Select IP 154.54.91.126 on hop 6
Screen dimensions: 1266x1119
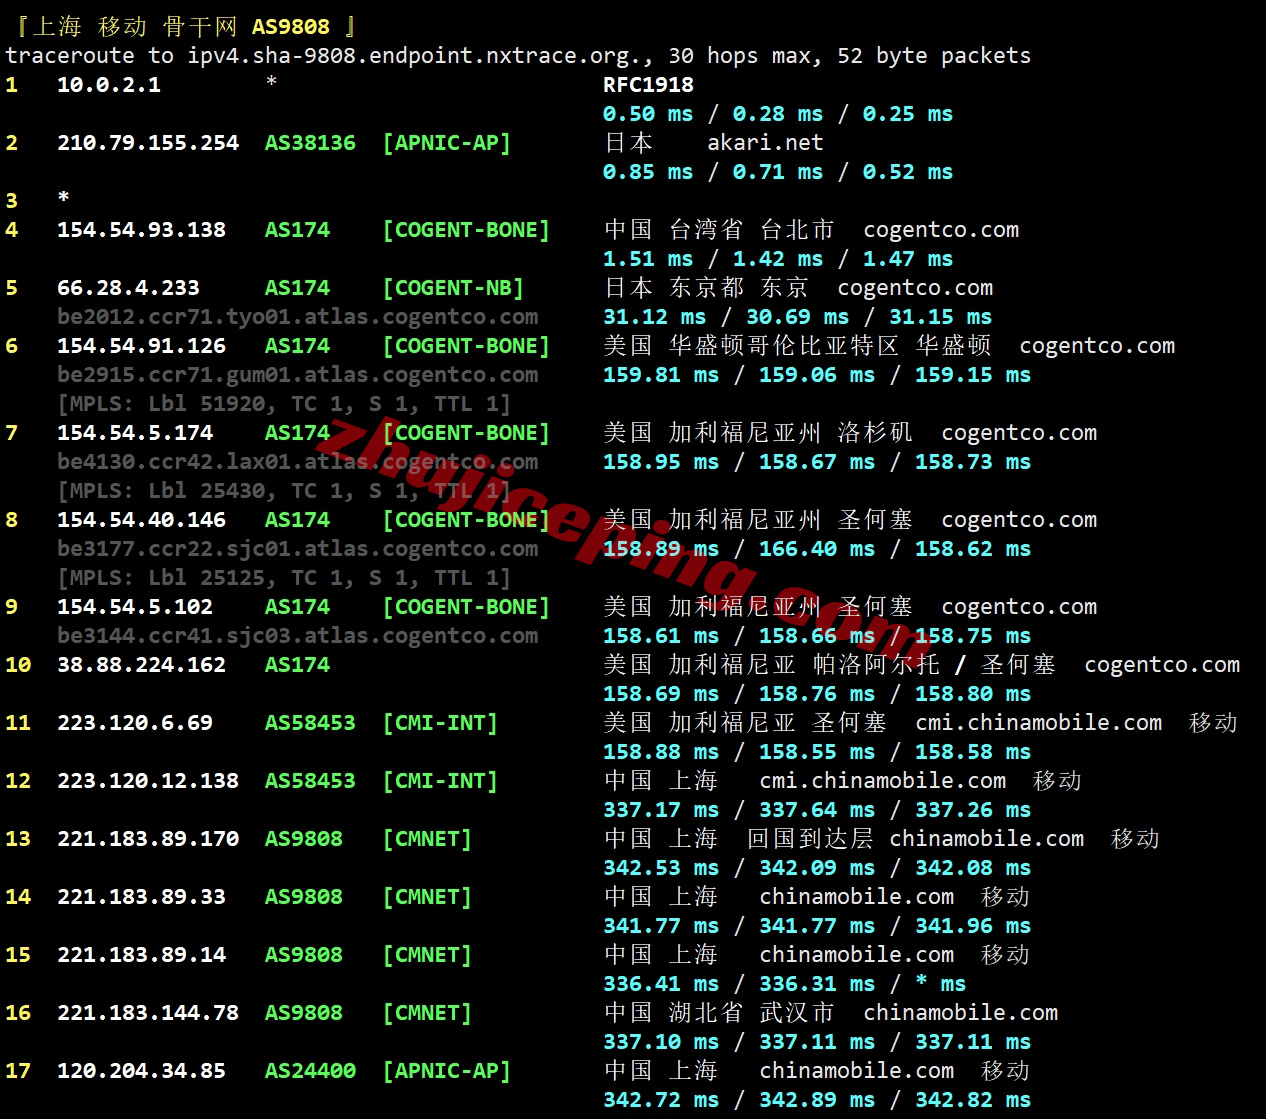[141, 346]
